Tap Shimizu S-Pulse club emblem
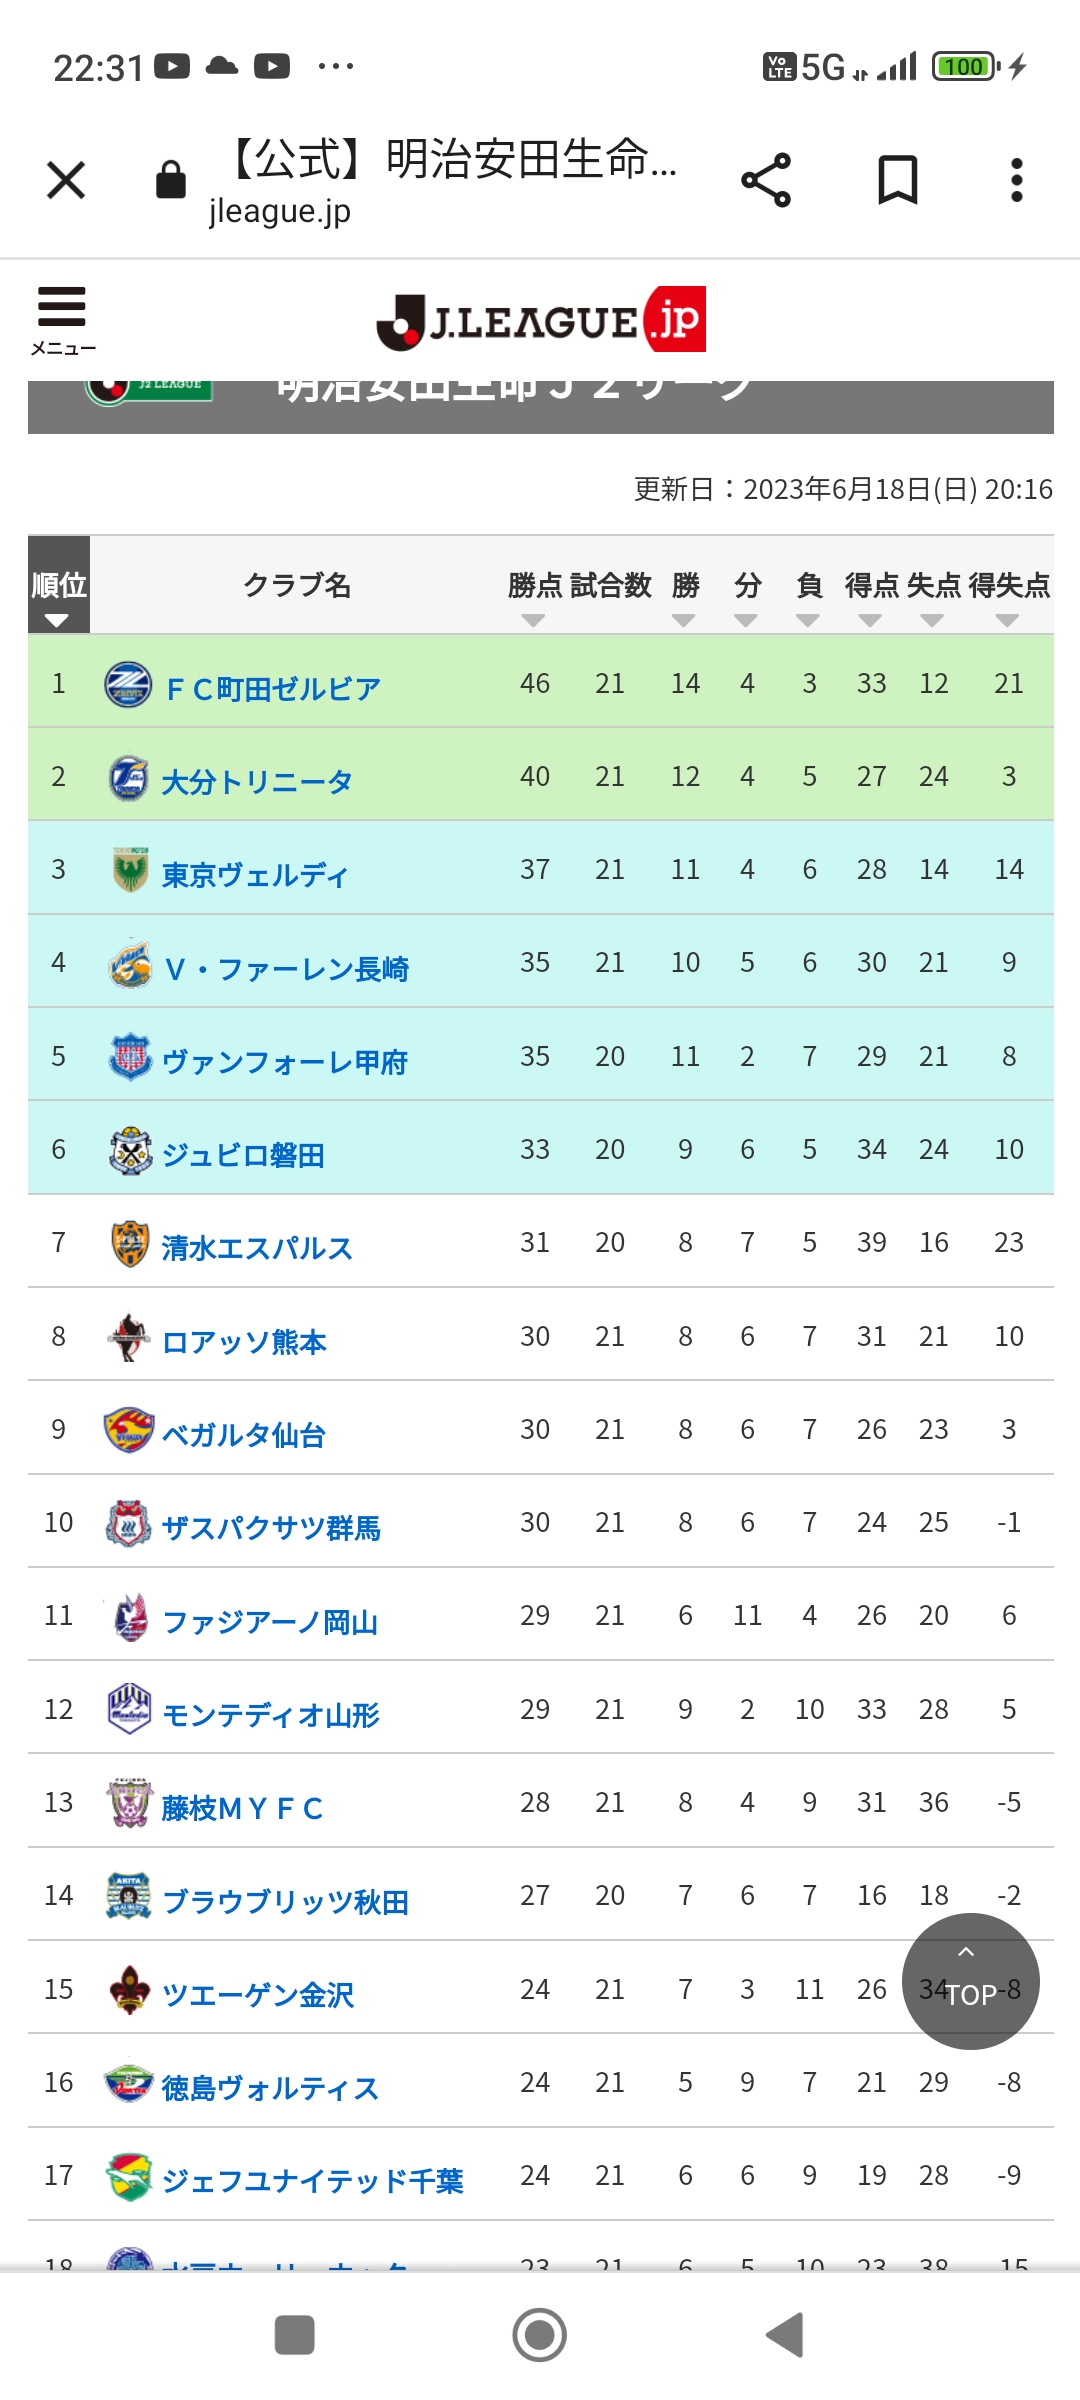The image size is (1080, 2400). tap(130, 1244)
